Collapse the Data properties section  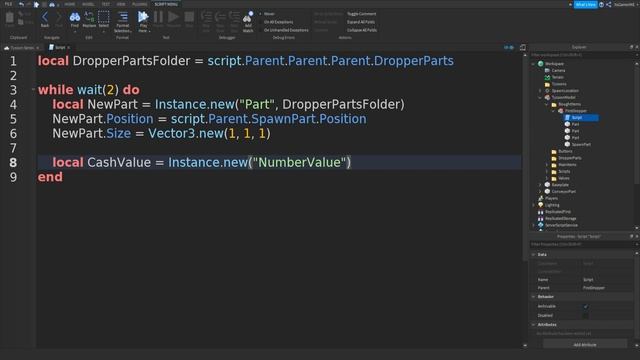pyautogui.click(x=533, y=254)
